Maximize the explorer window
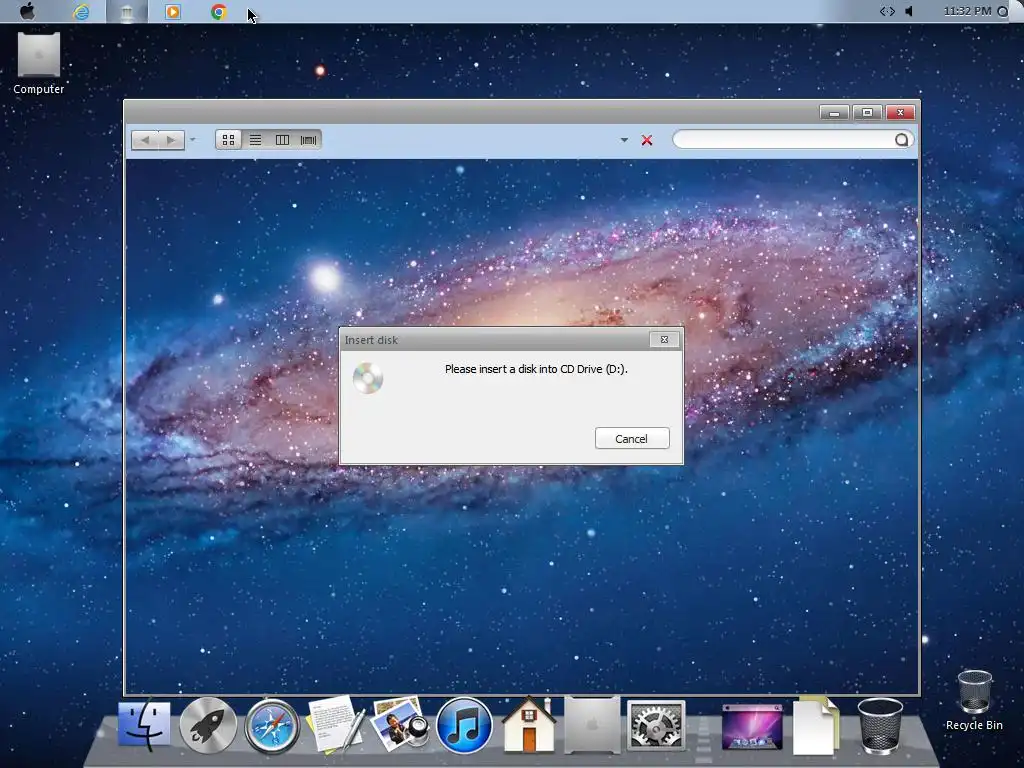Screen dimensions: 1024x768 click(867, 112)
